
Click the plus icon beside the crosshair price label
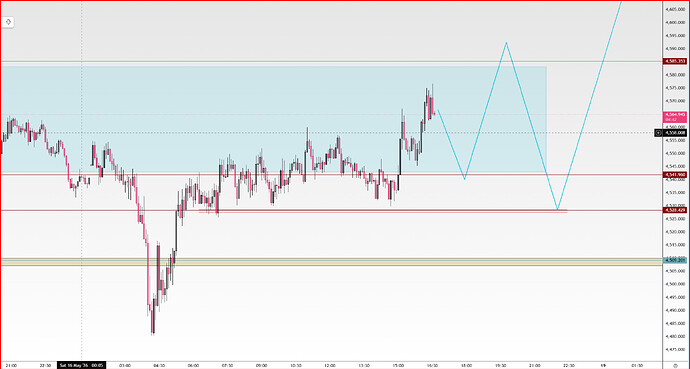tap(659, 132)
